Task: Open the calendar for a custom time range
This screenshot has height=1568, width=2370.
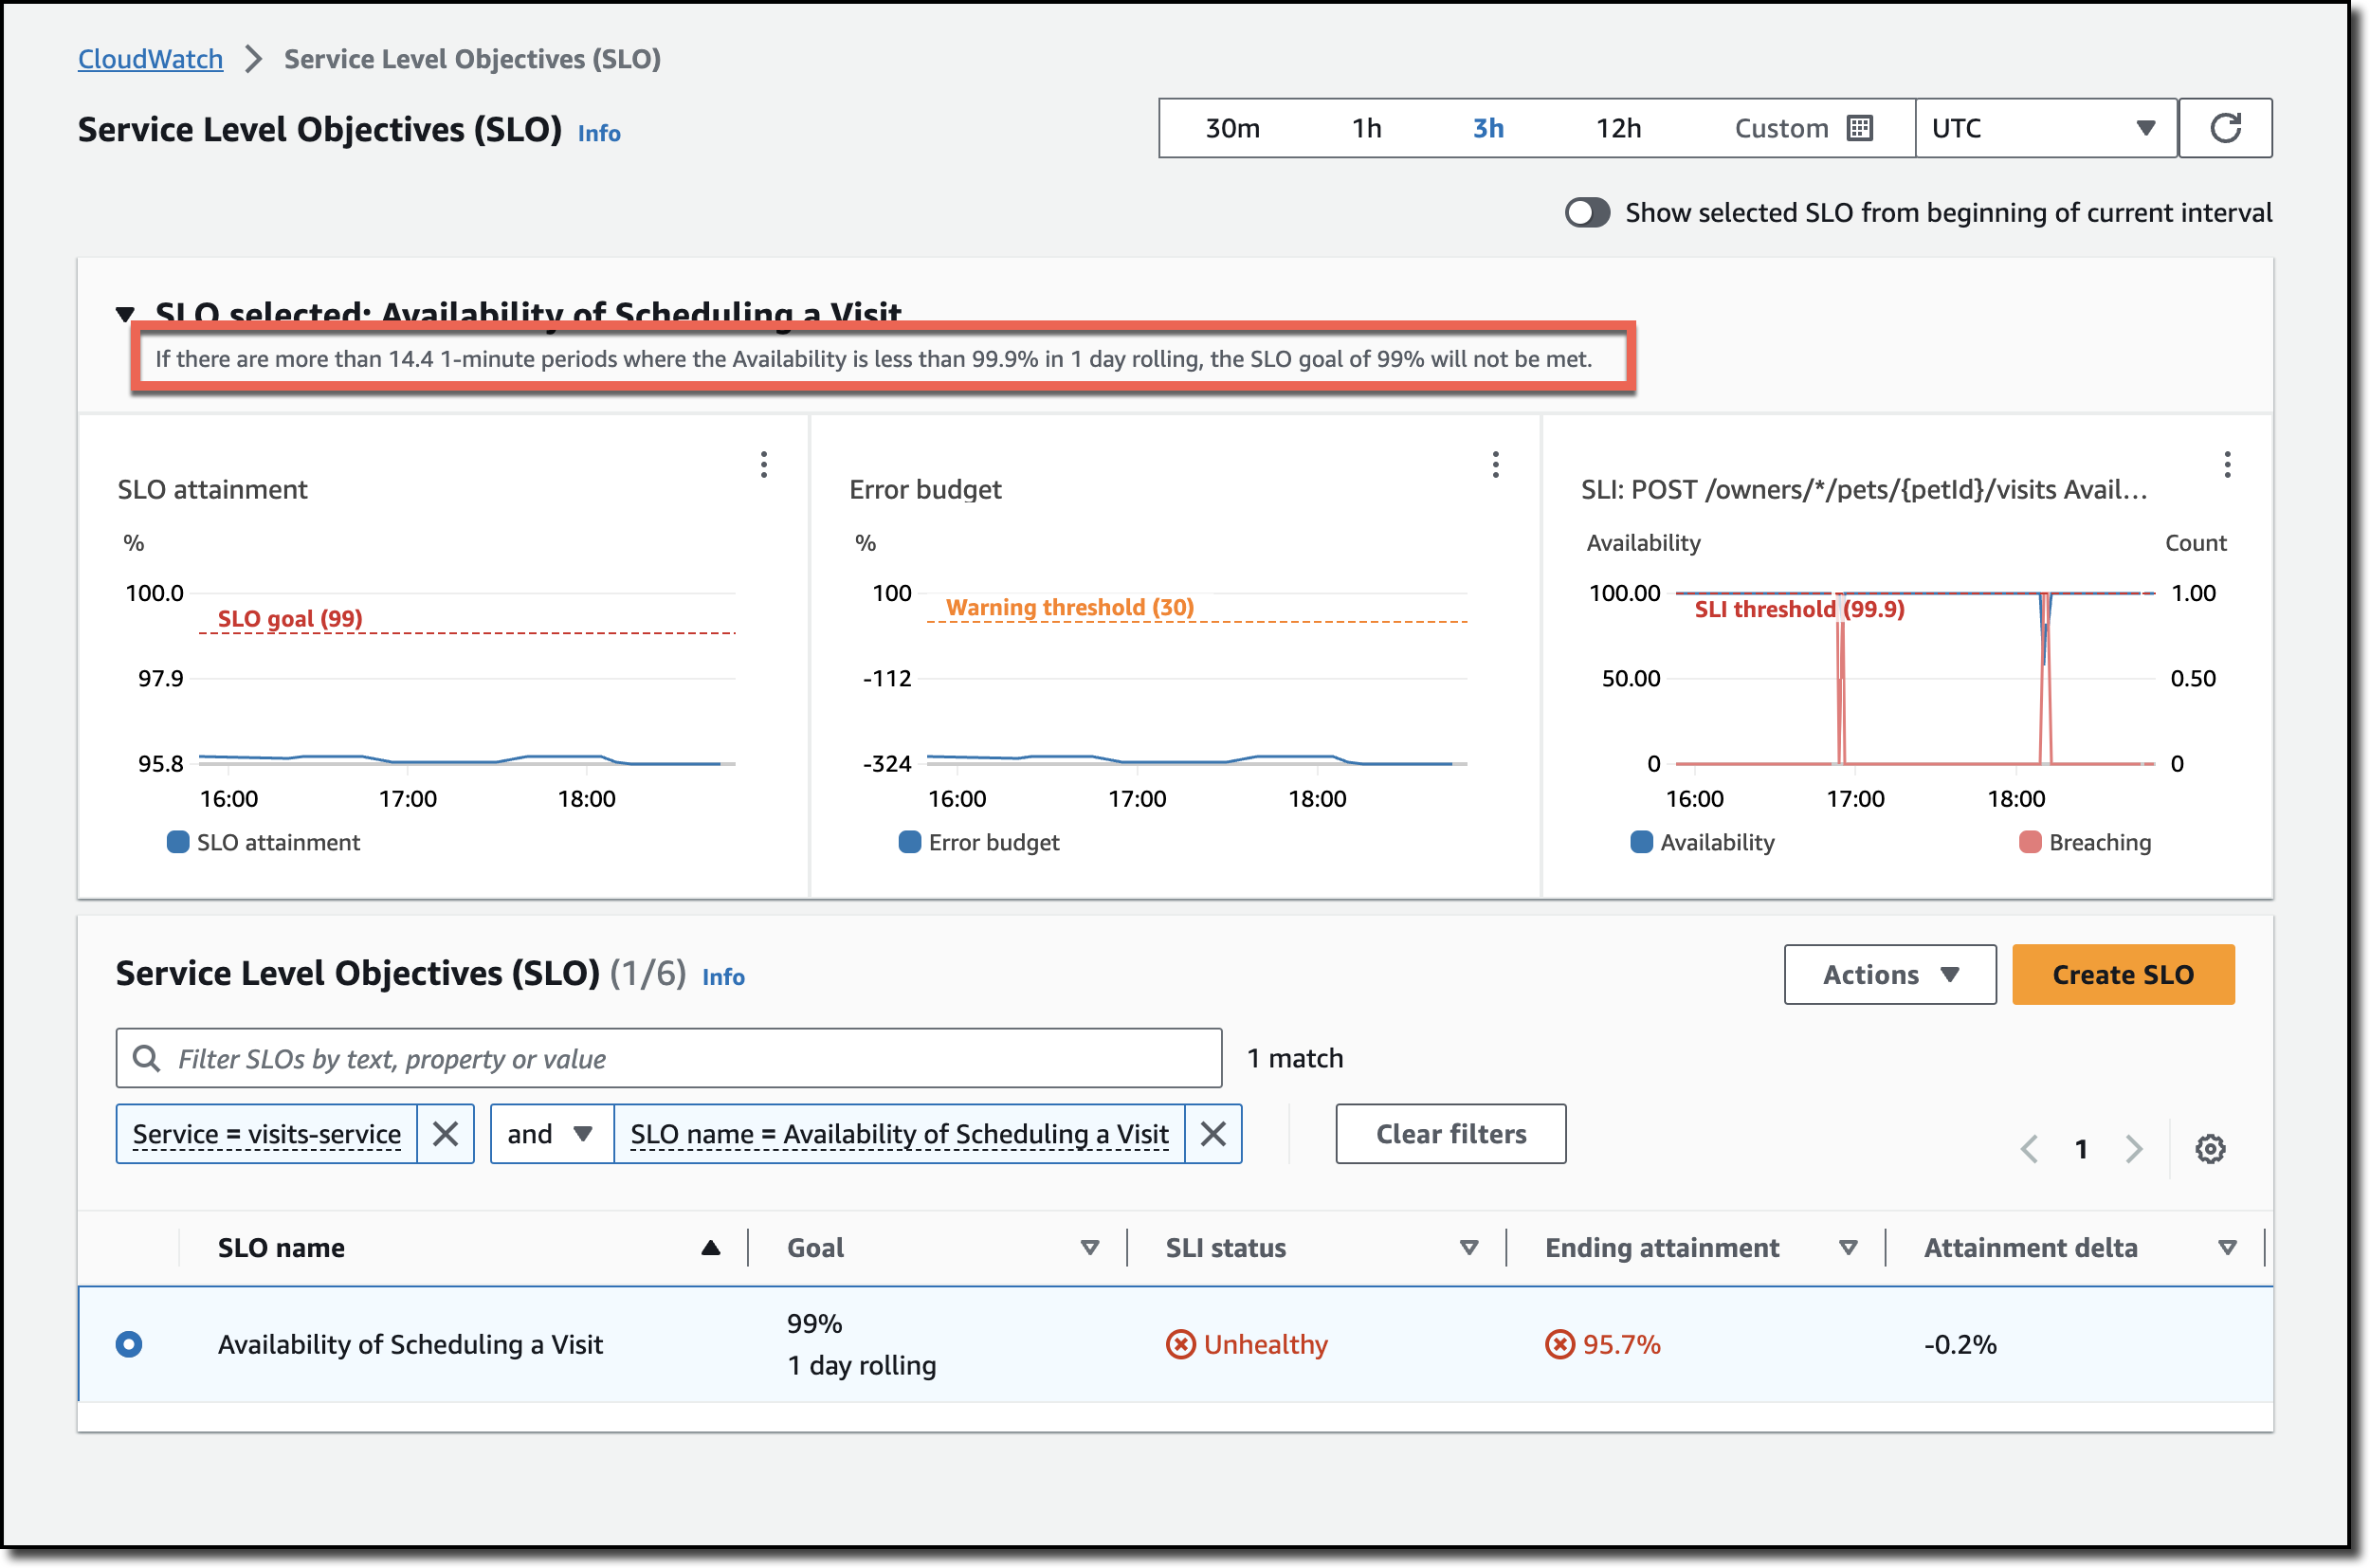Action: click(x=1858, y=128)
